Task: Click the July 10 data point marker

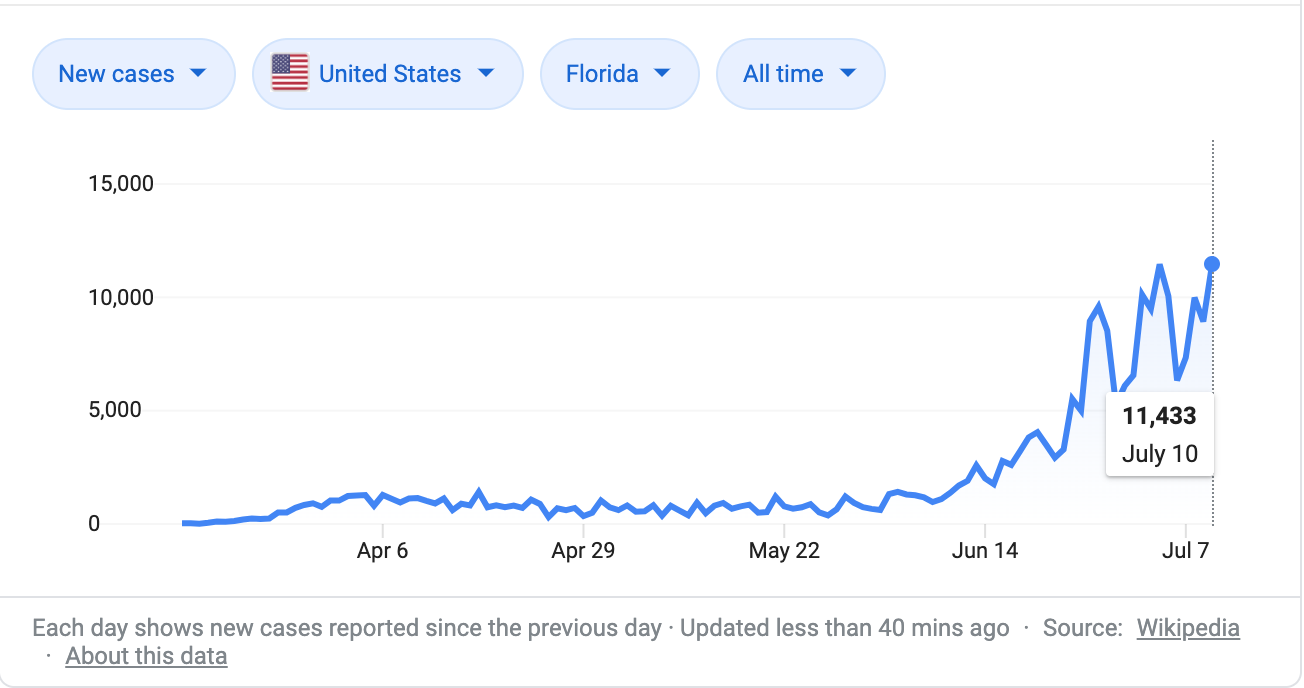Action: 1212,264
